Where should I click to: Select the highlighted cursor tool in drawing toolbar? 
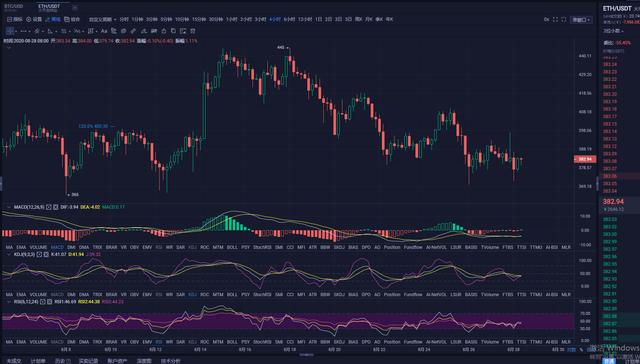[x=10, y=31]
